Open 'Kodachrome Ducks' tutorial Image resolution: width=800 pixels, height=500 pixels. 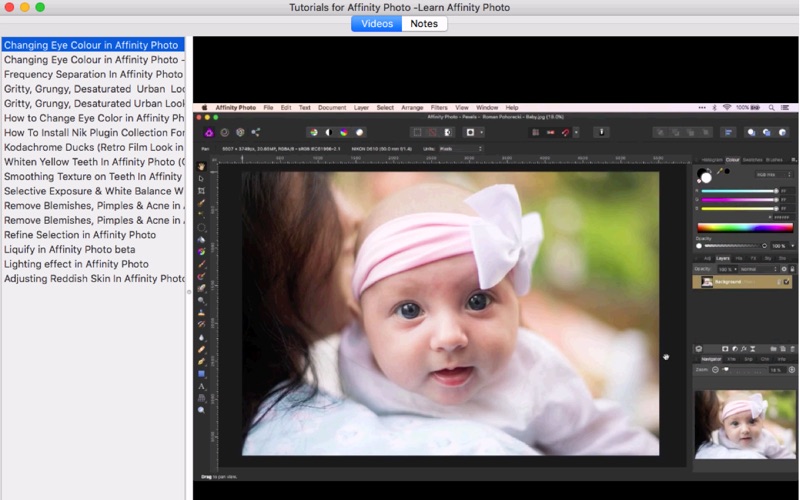tap(93, 147)
